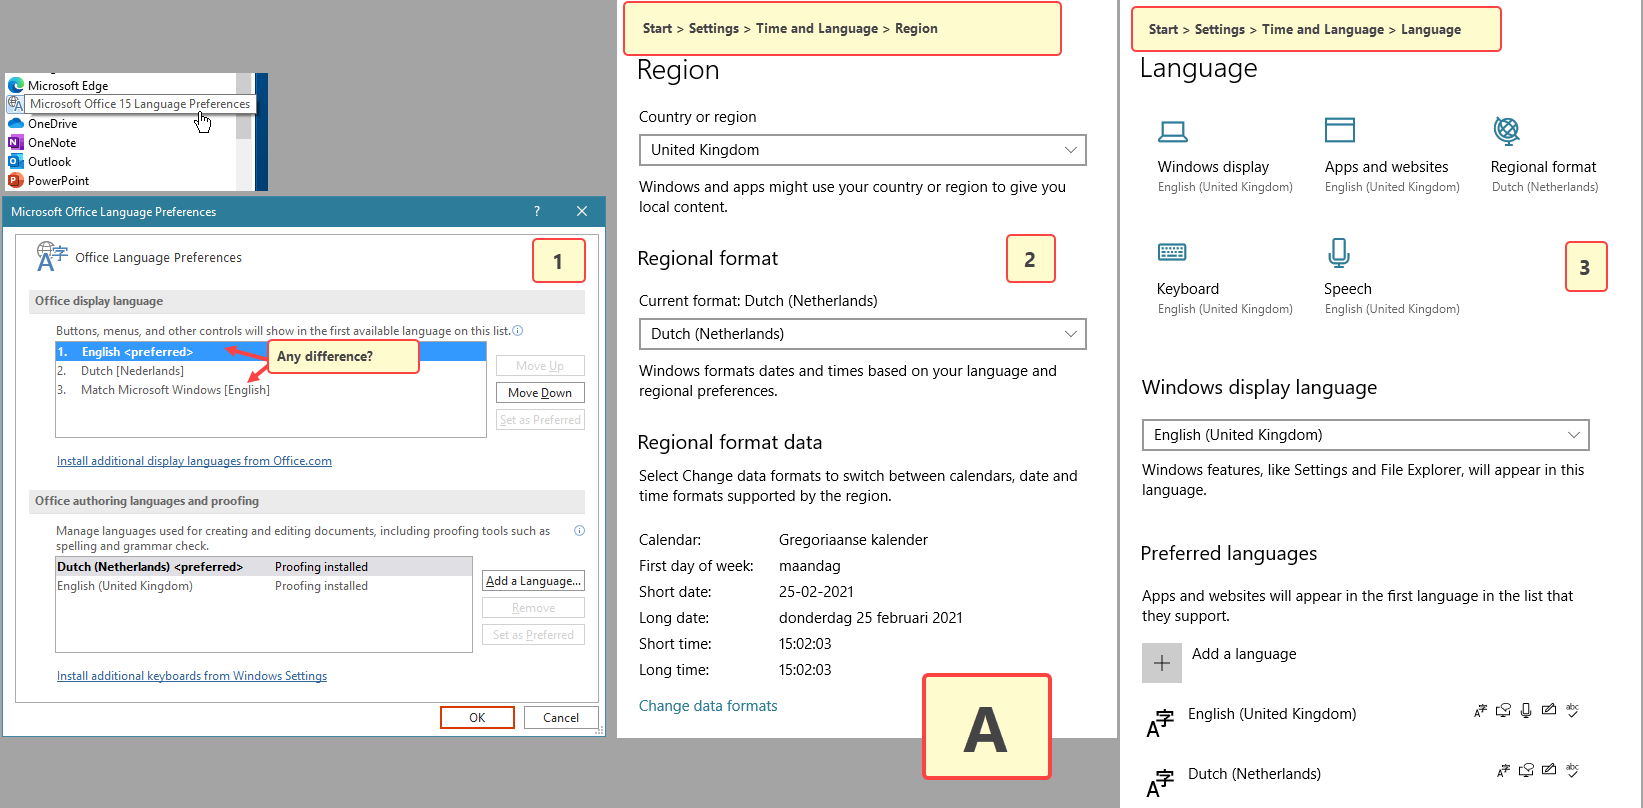This screenshot has width=1643, height=808.
Task: Click text-to-speech icon on Dutch (Netherlands) row
Action: (1526, 770)
